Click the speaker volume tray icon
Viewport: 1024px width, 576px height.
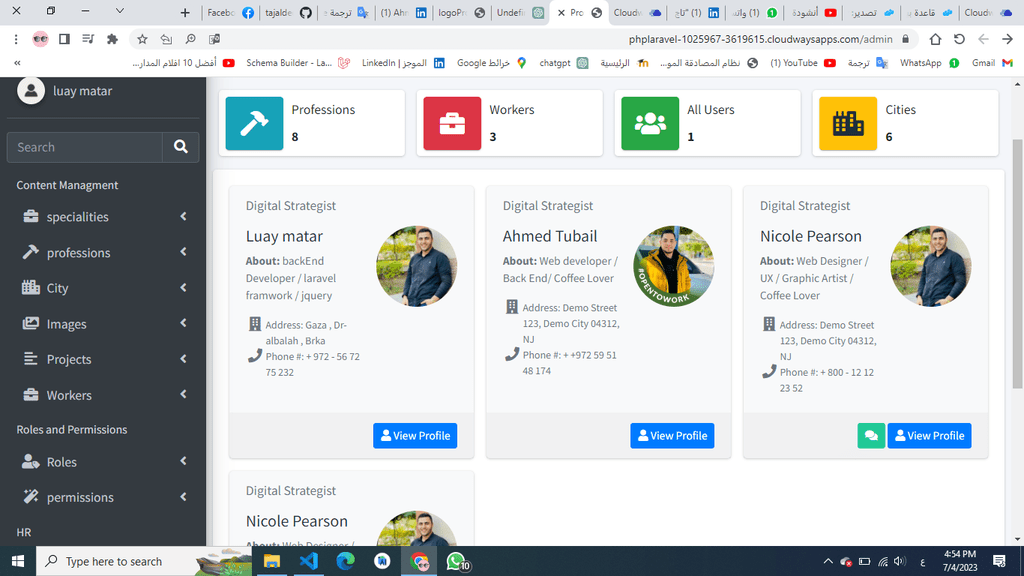(x=900, y=562)
